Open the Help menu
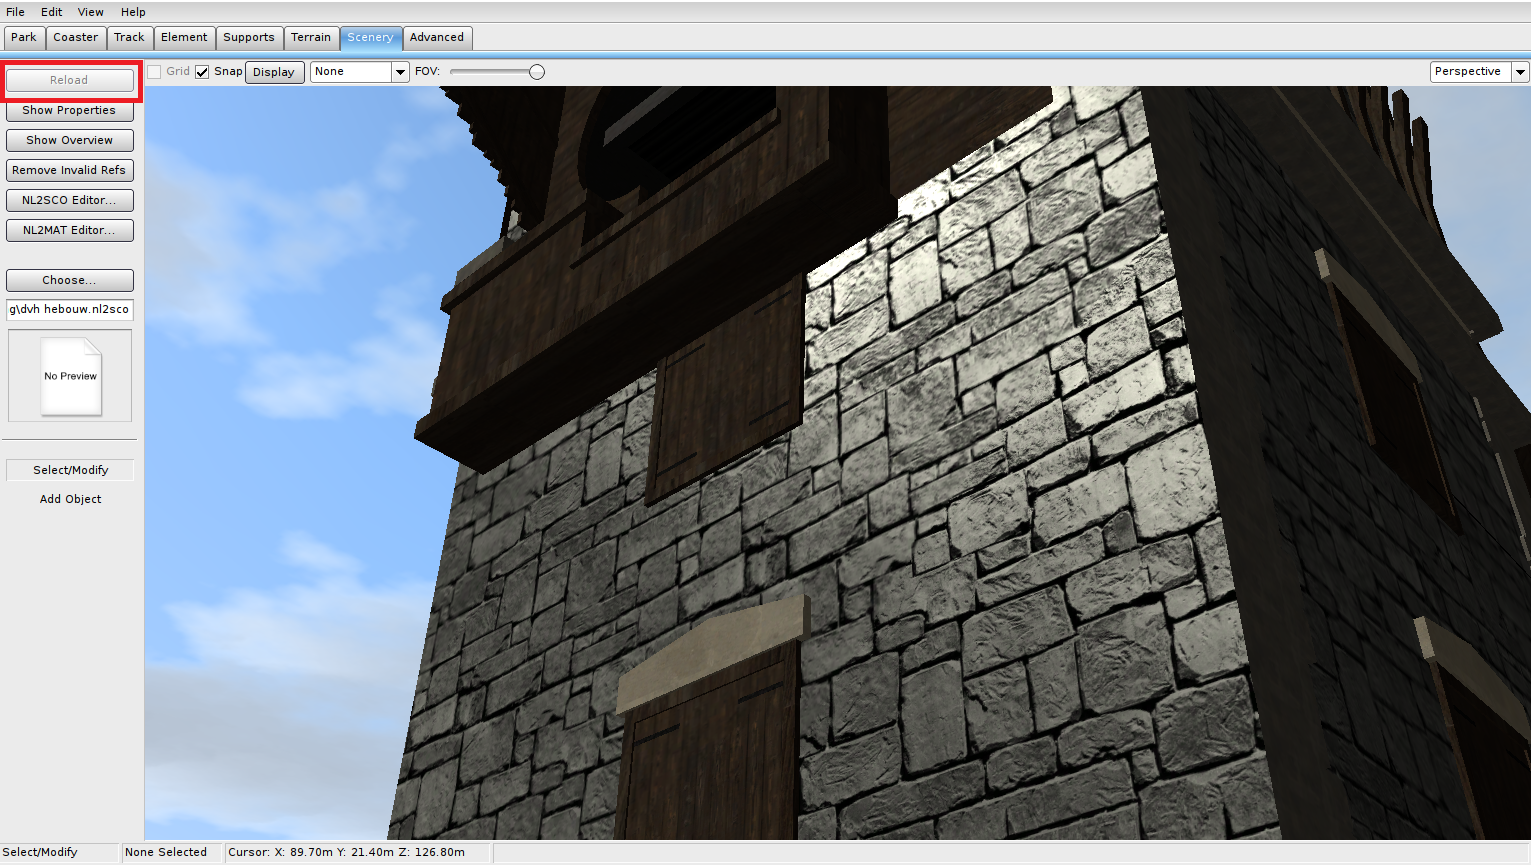The height and width of the screenshot is (865, 1531). [133, 12]
